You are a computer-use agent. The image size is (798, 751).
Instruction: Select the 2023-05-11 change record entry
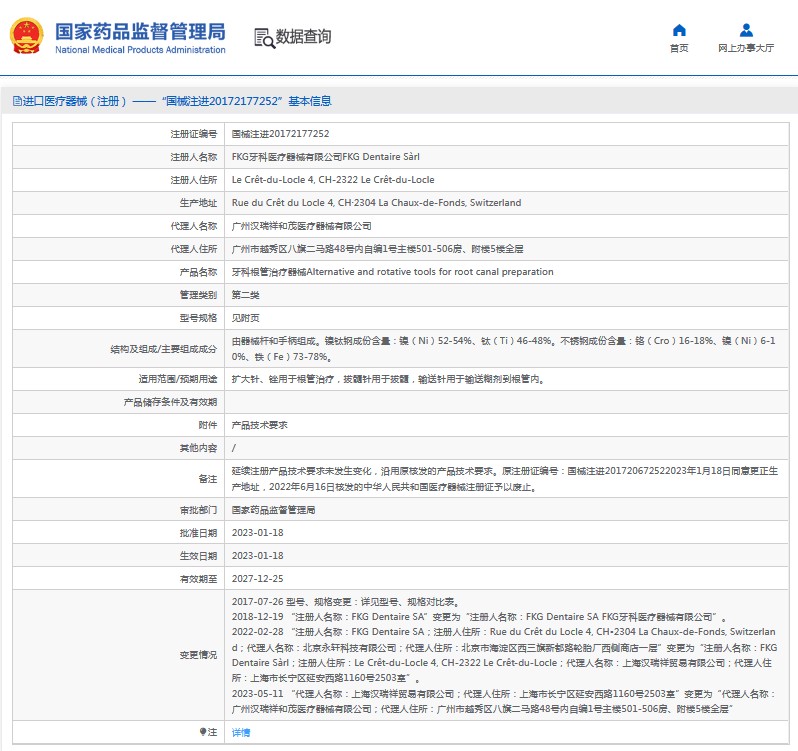tap(504, 701)
